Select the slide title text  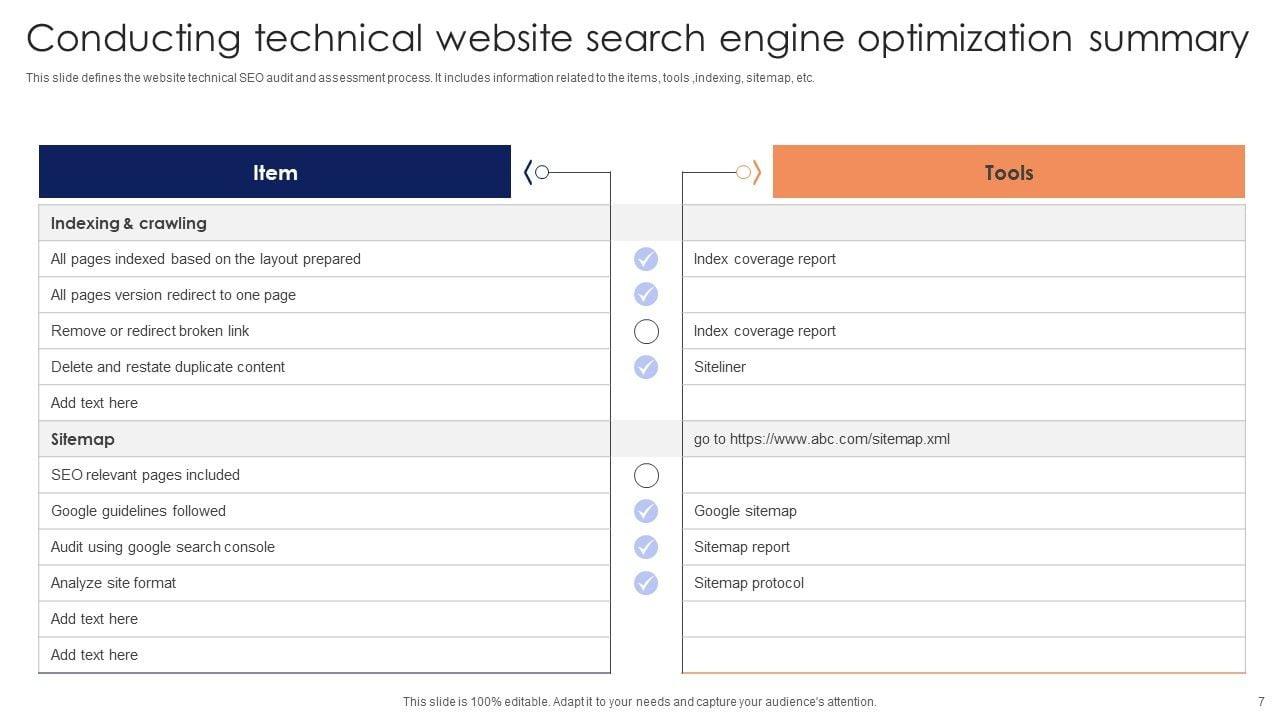click(x=637, y=39)
